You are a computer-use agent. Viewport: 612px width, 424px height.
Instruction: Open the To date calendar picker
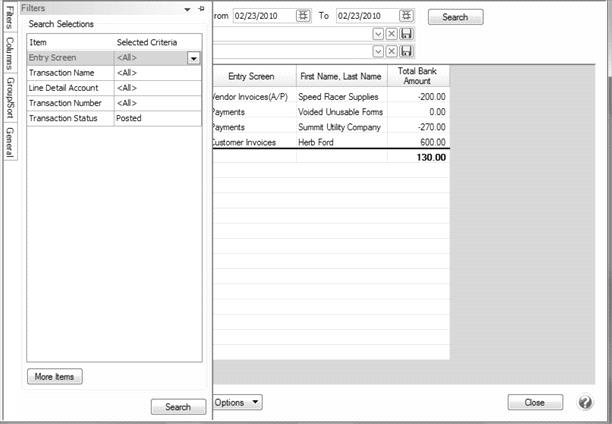pos(405,17)
